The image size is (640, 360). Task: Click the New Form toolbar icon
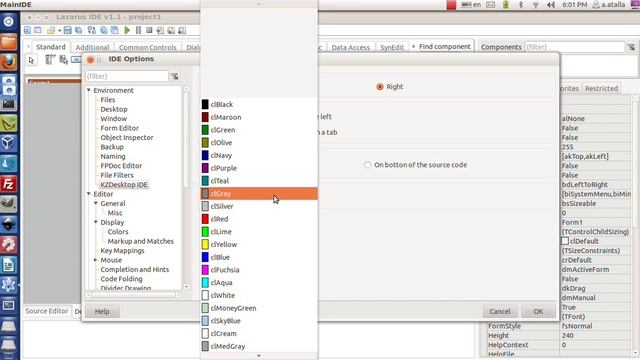[38, 30]
